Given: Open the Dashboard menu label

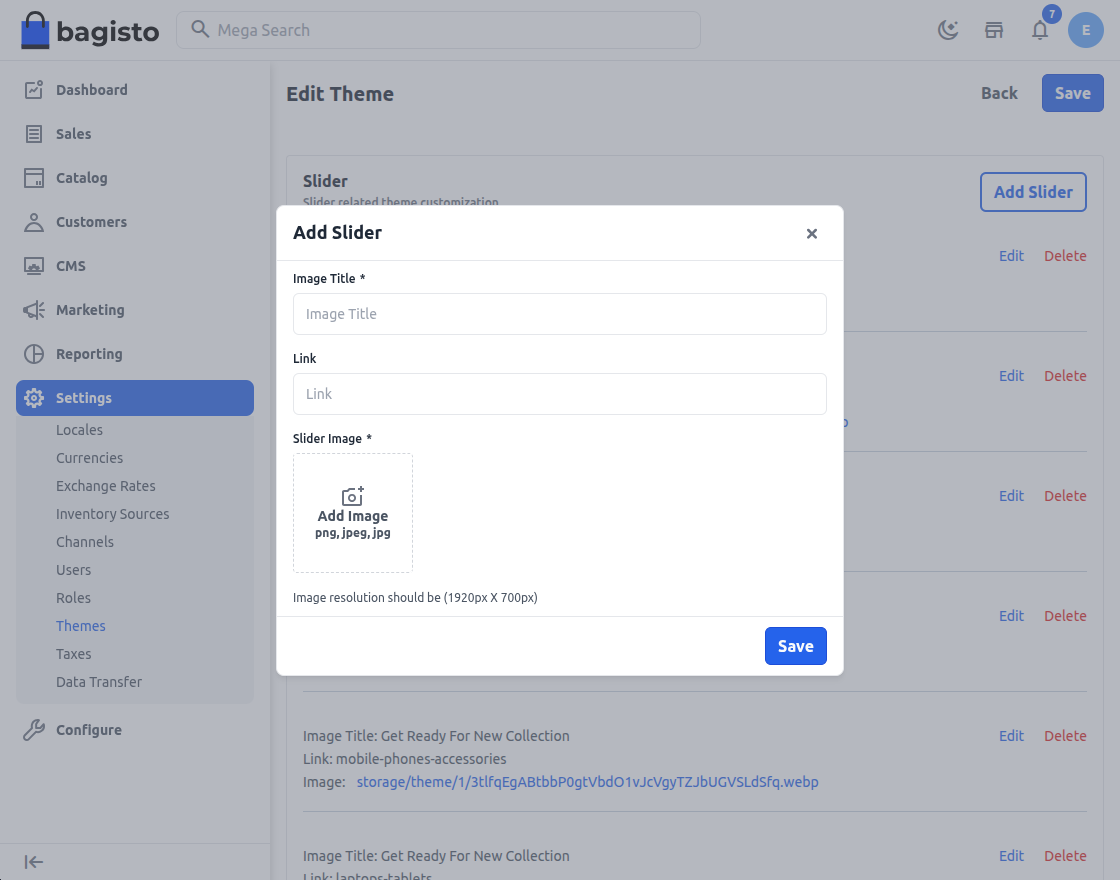Looking at the screenshot, I should coord(92,90).
